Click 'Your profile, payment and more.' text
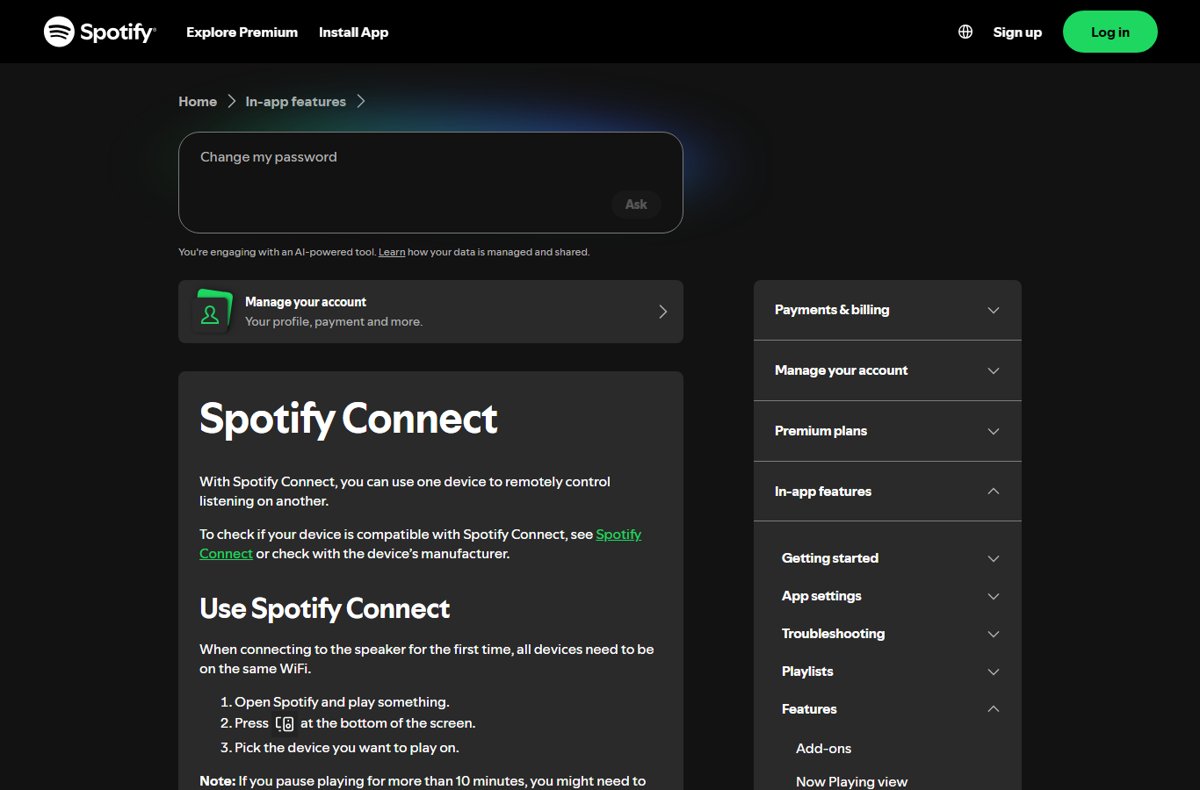The width and height of the screenshot is (1200, 790). click(x=333, y=322)
